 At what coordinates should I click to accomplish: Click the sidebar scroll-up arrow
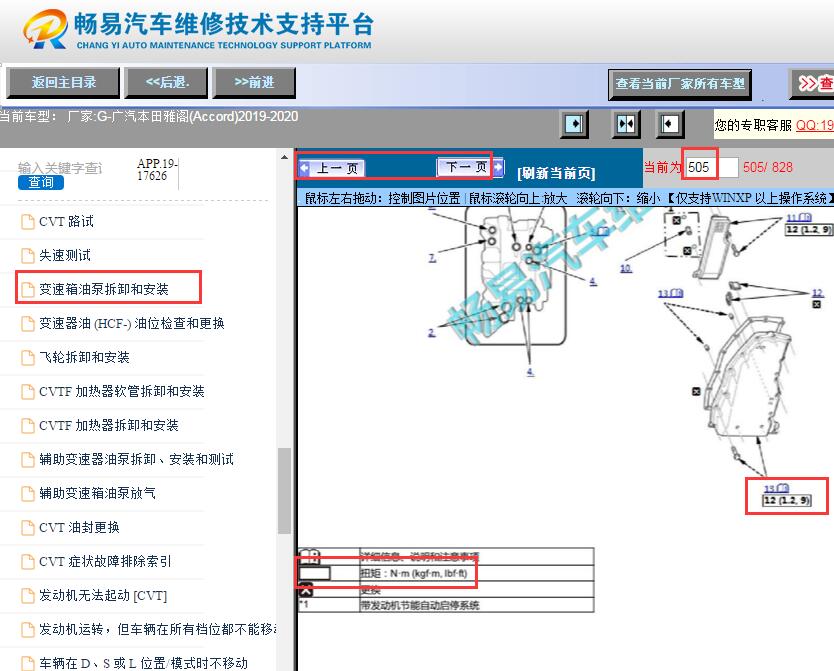(285, 157)
